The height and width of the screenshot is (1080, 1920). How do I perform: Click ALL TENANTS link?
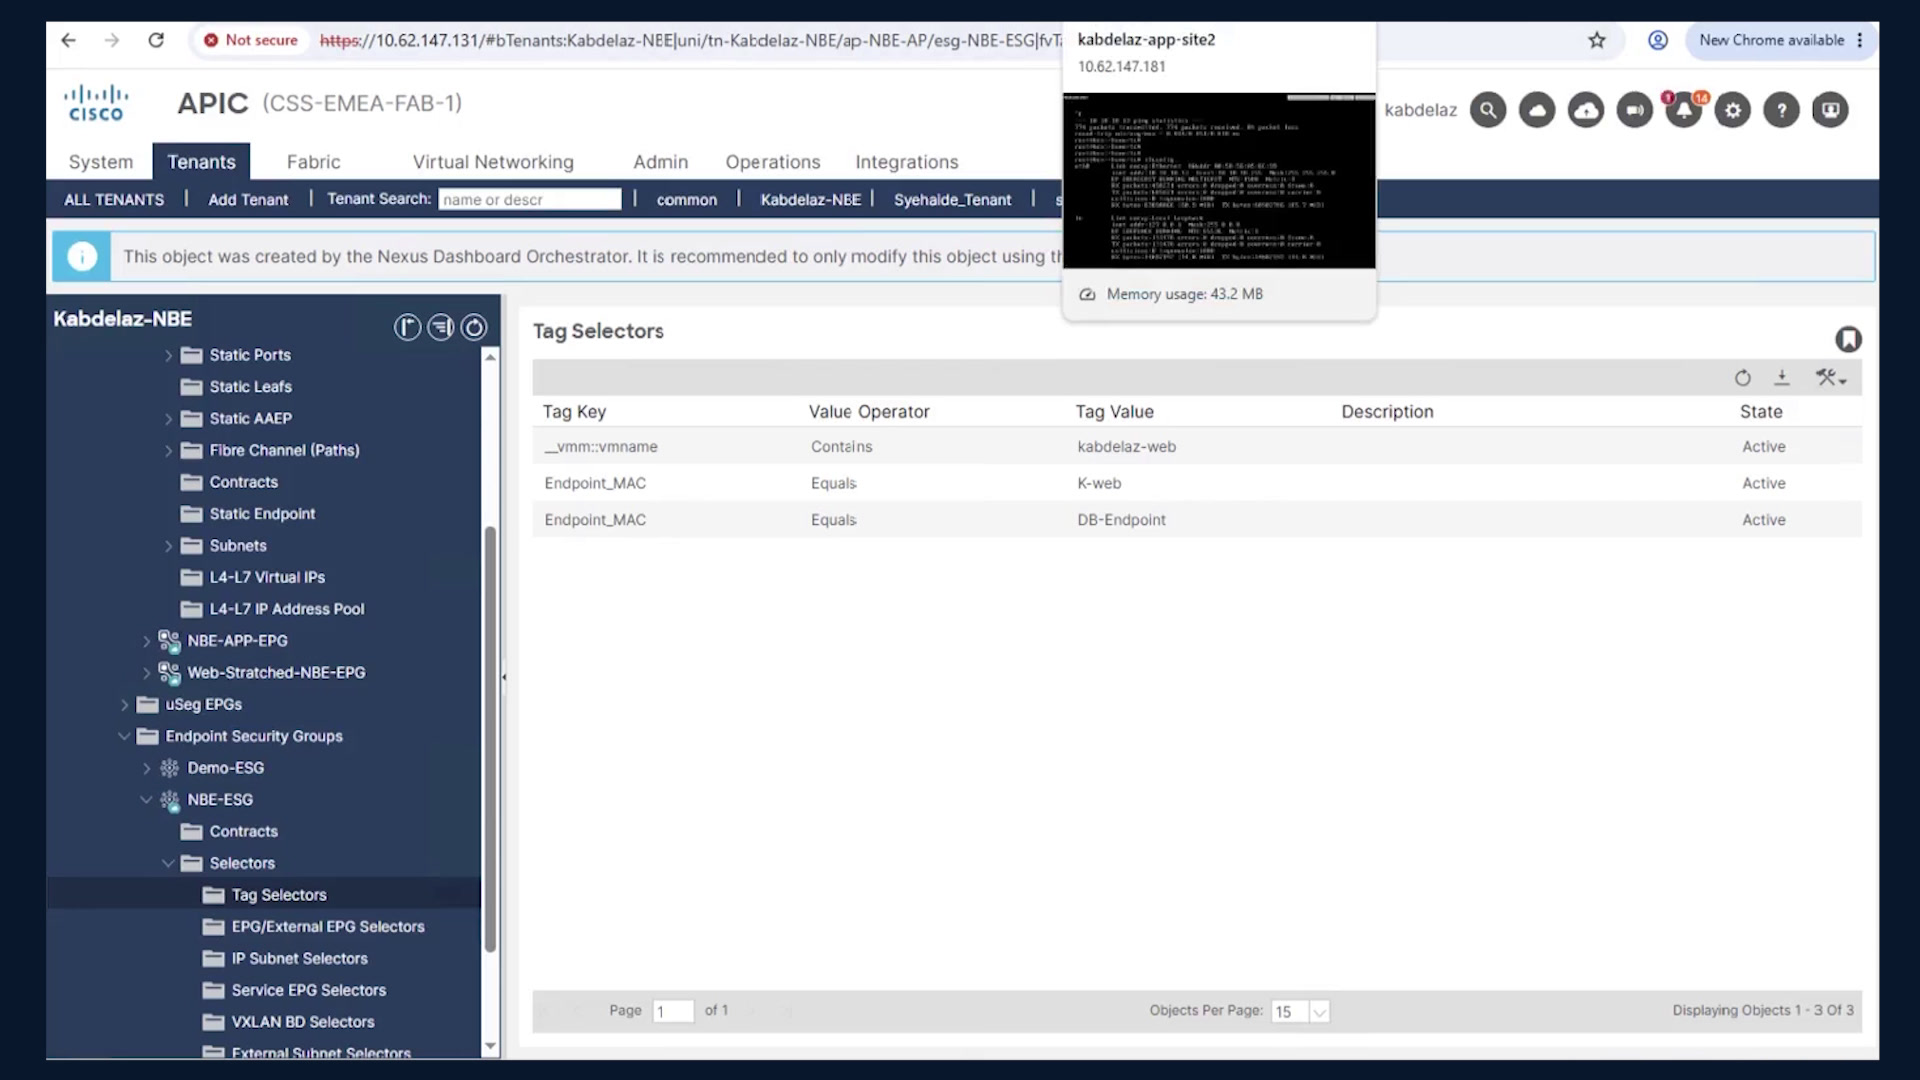(x=114, y=200)
